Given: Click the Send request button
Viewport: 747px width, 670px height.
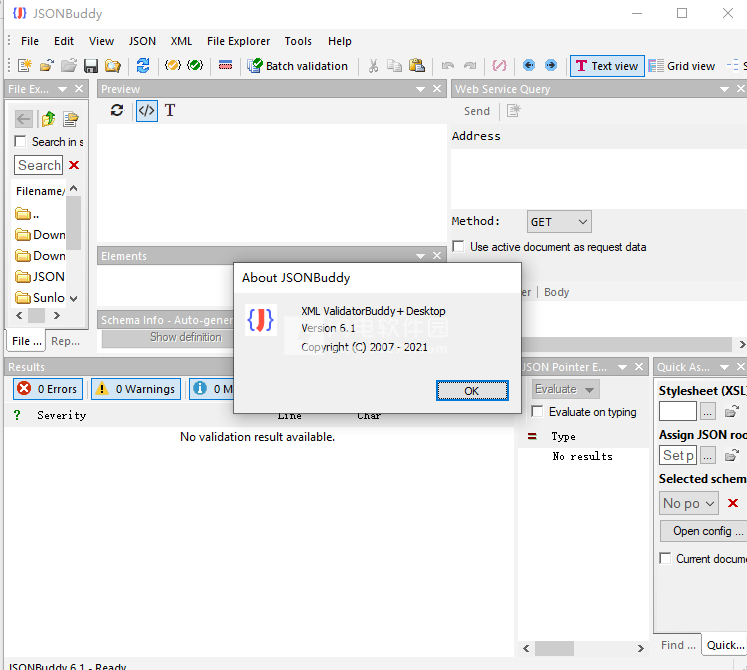Looking at the screenshot, I should [477, 111].
